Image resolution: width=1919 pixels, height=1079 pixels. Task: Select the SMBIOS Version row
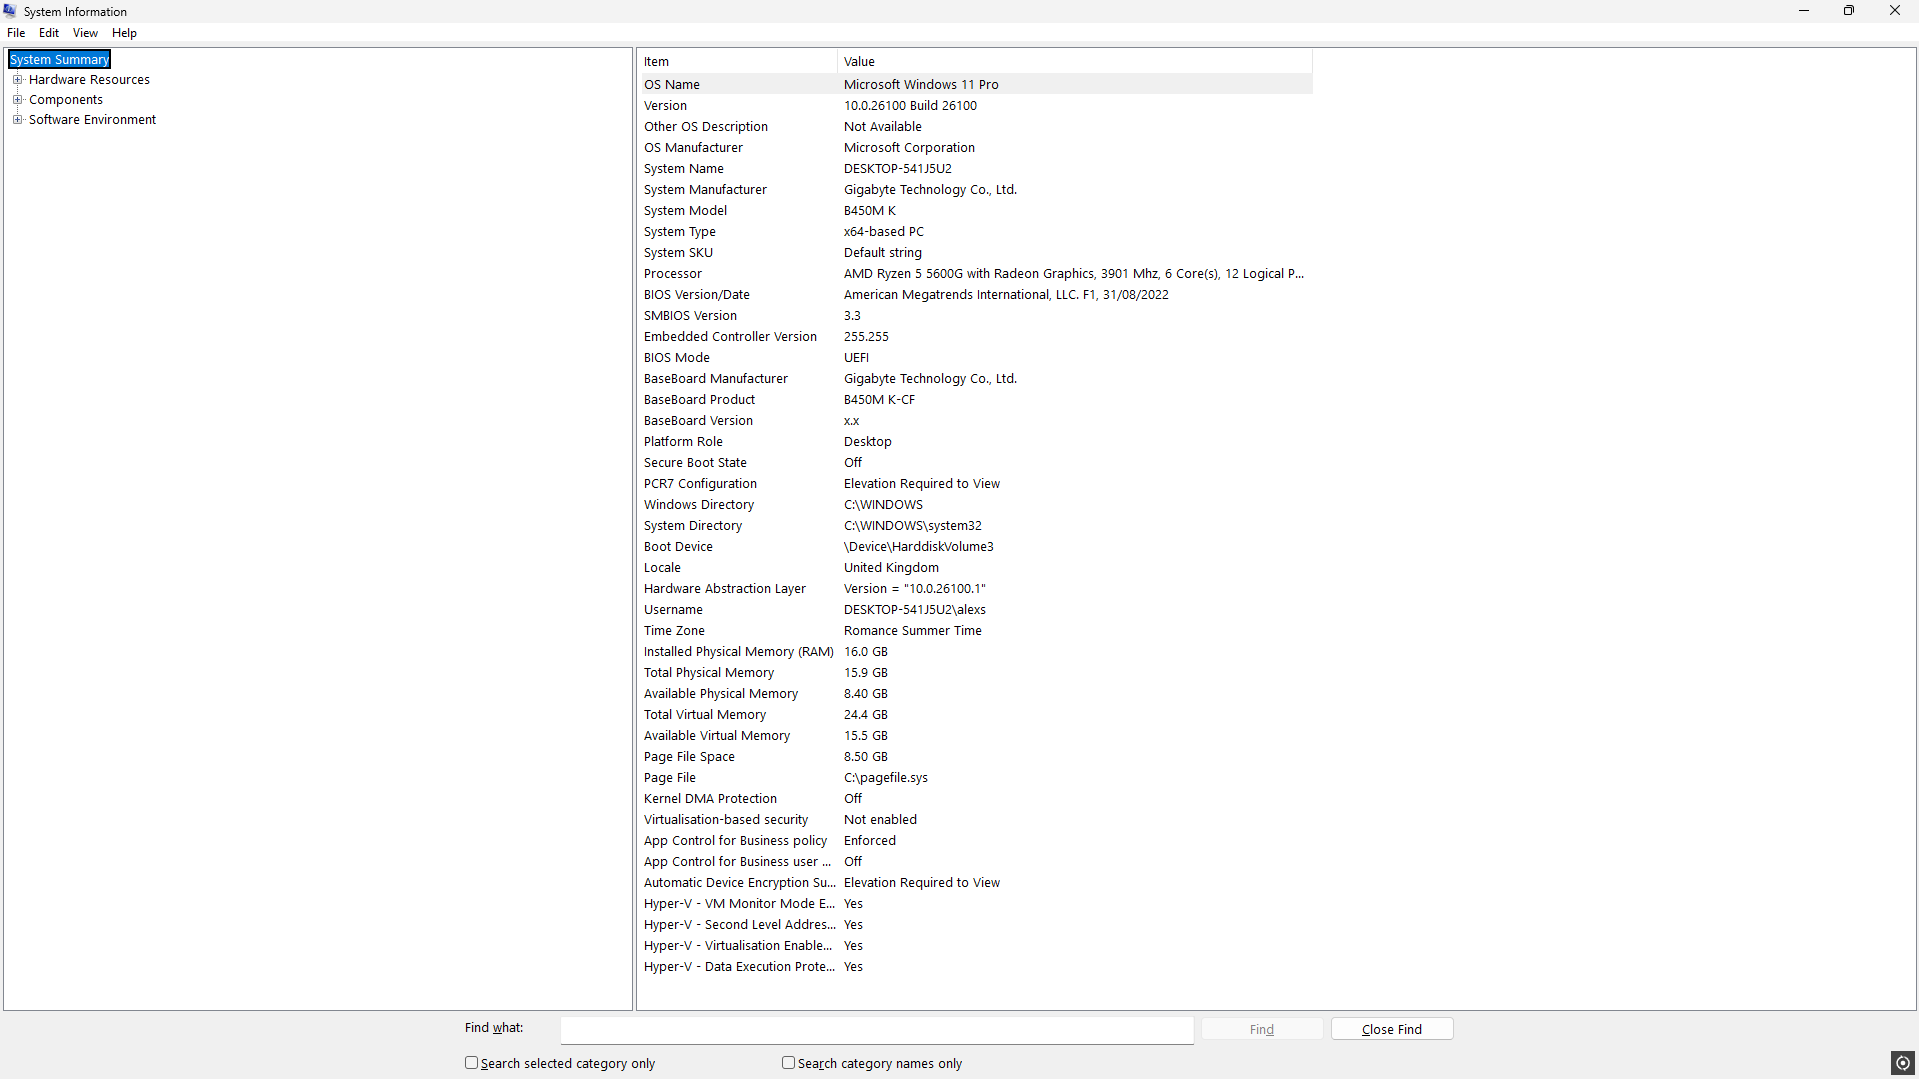click(976, 316)
